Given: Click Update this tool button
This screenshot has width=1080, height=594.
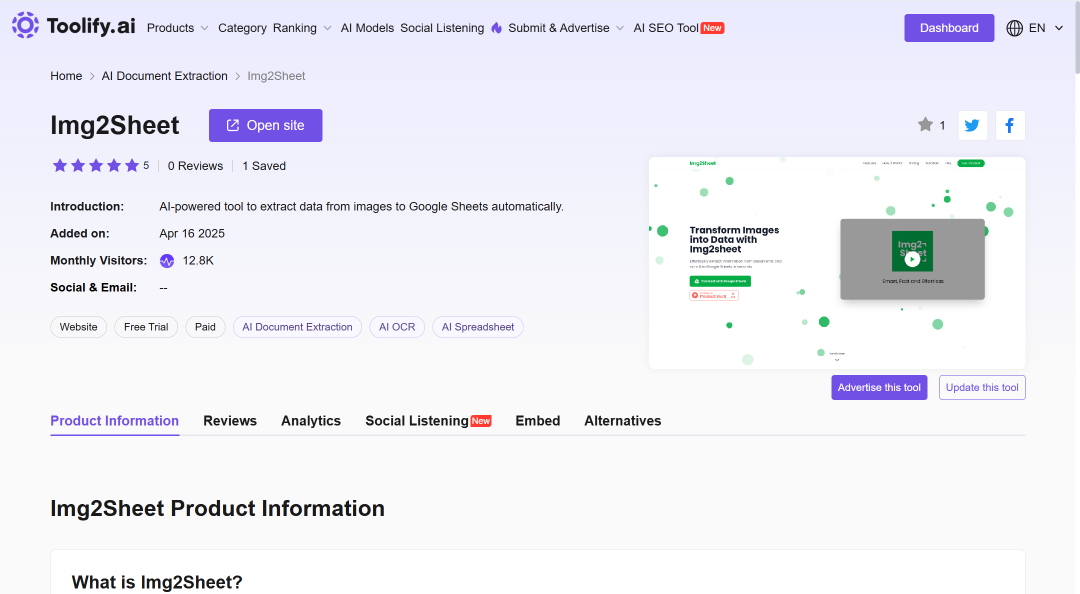Looking at the screenshot, I should pyautogui.click(x=982, y=387).
